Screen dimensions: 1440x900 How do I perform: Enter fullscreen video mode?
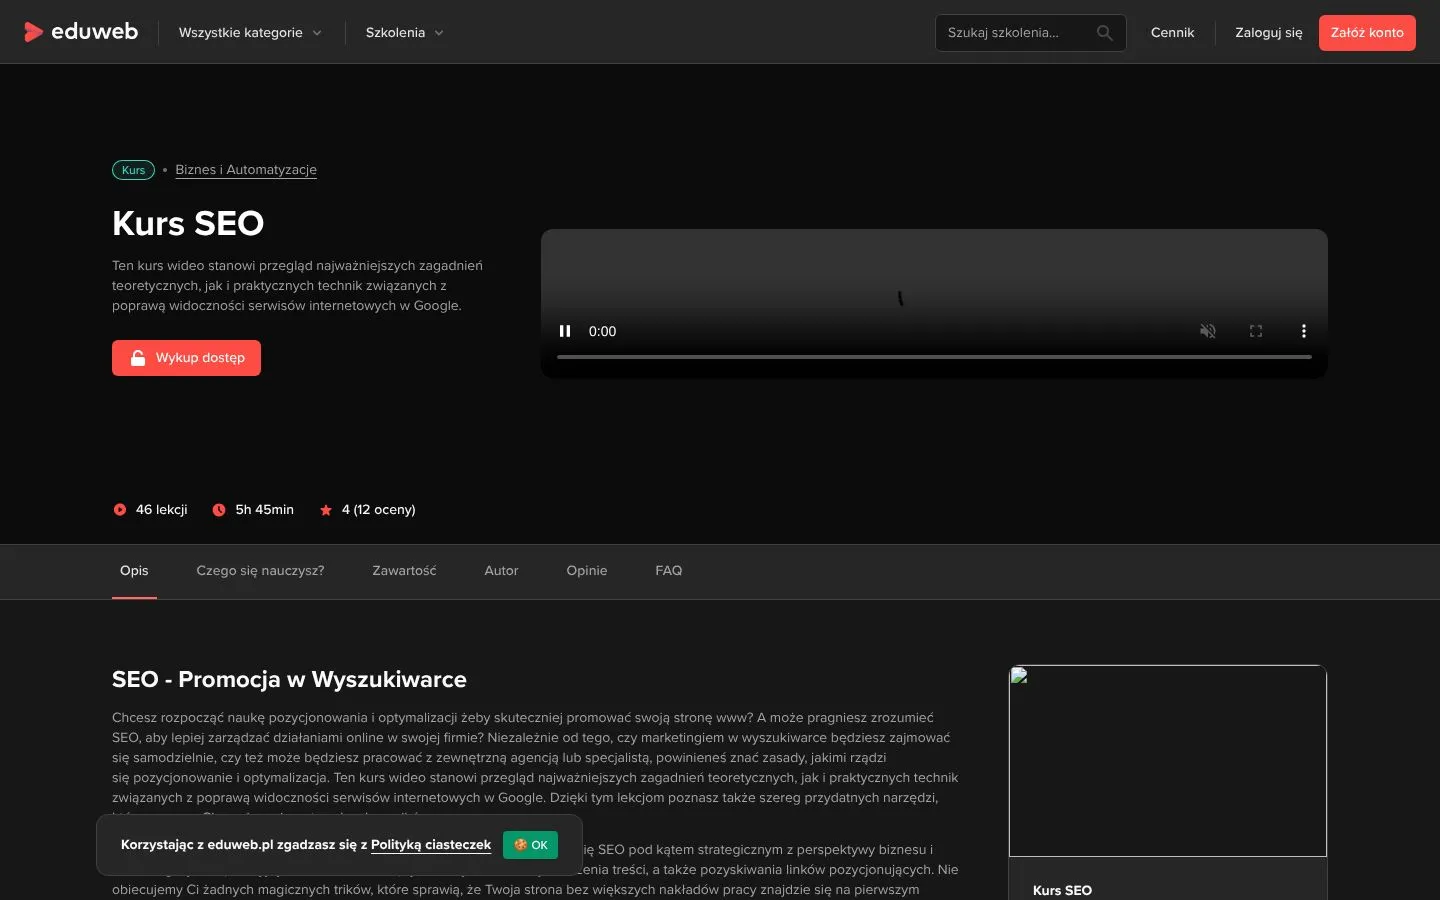pos(1256,331)
